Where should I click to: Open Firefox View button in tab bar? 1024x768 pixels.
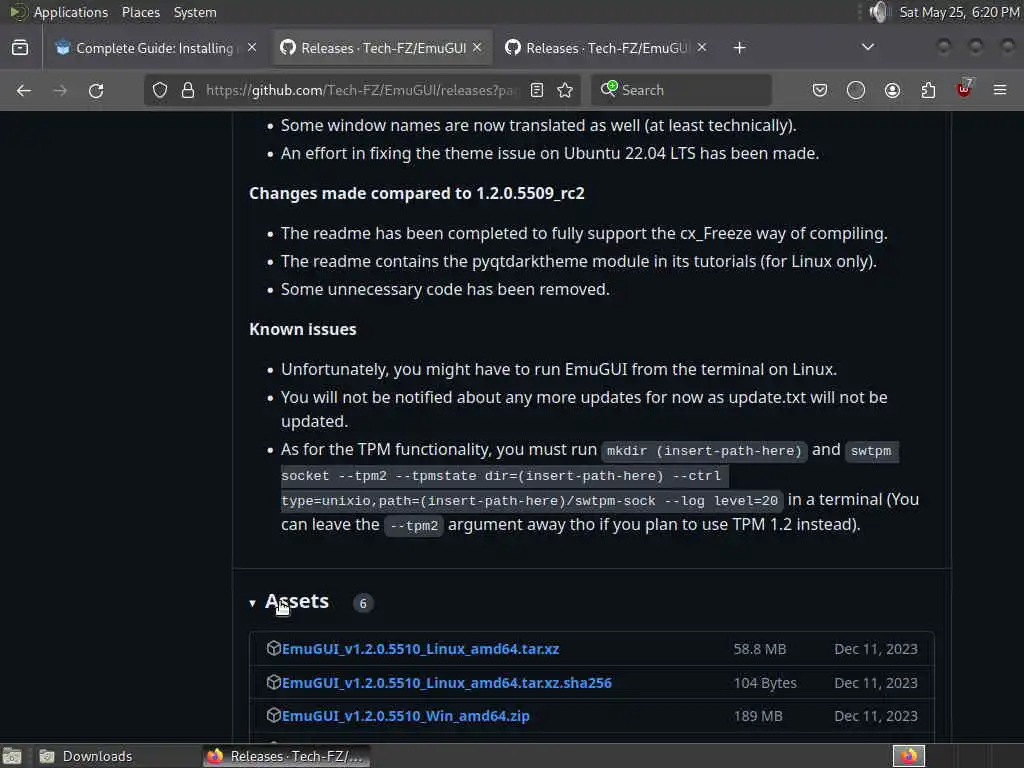(x=20, y=48)
